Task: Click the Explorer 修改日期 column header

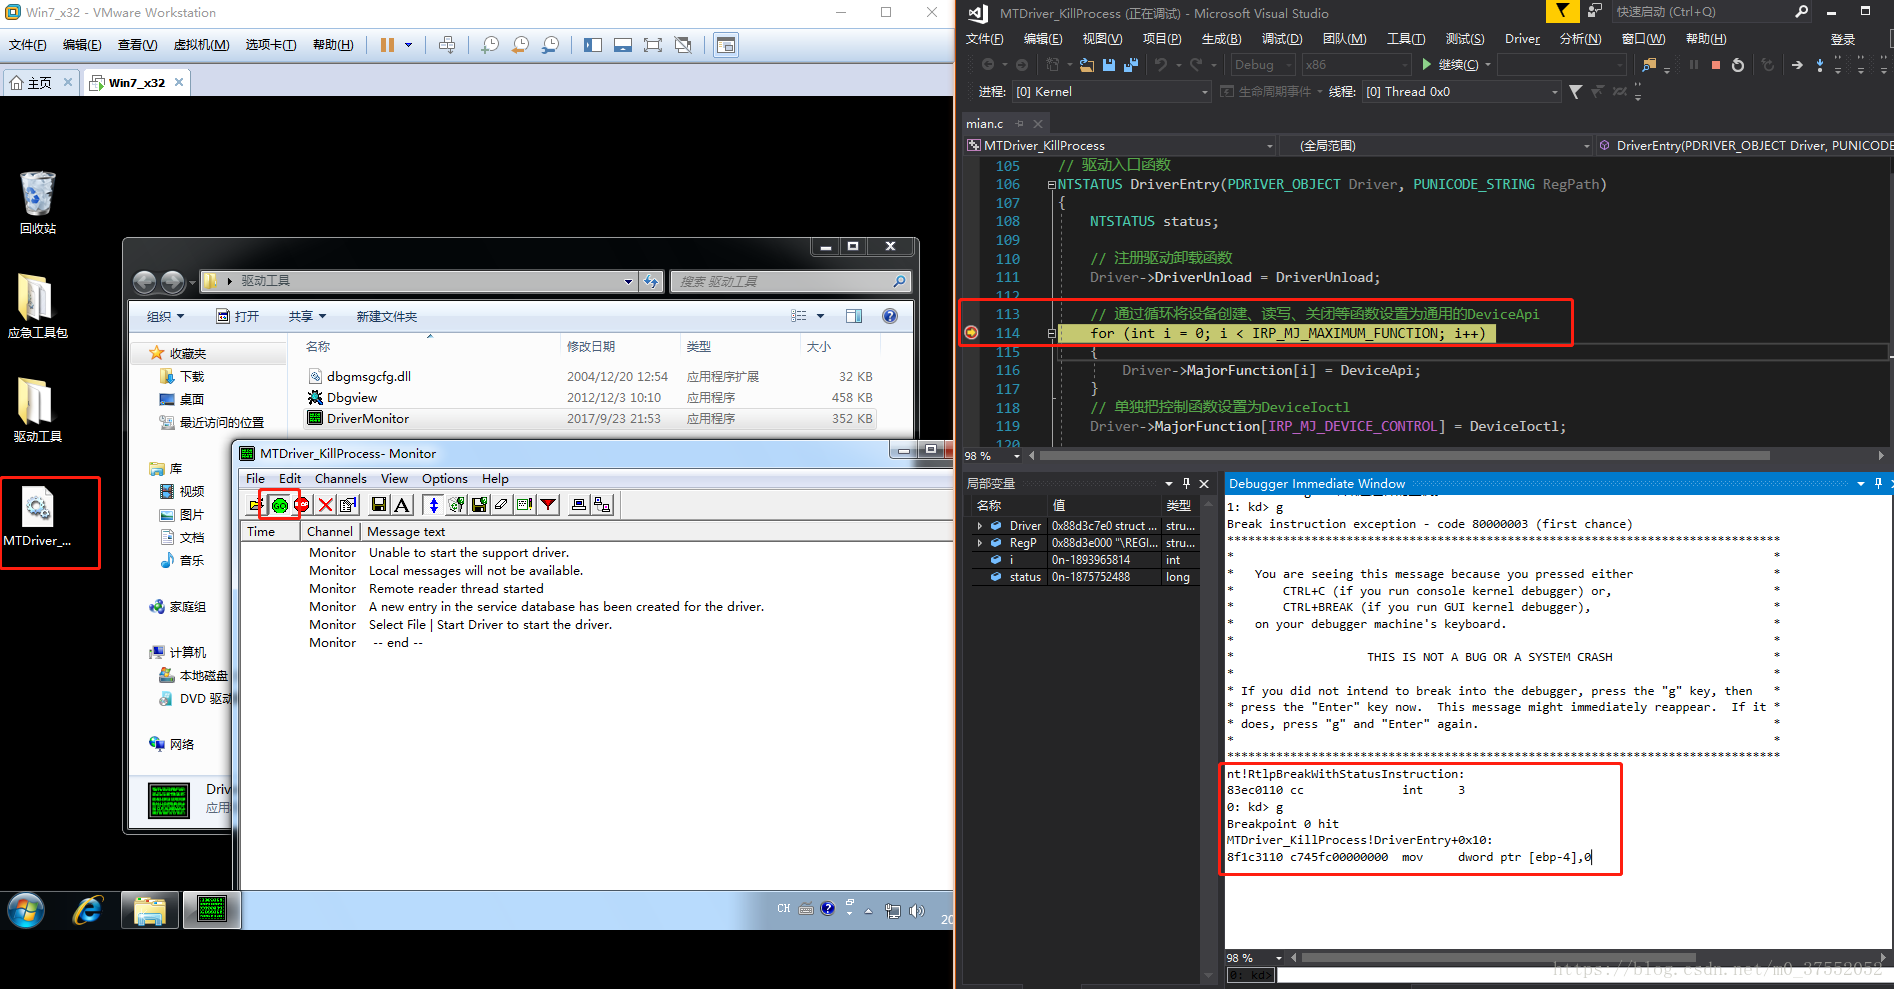Action: tap(591, 346)
